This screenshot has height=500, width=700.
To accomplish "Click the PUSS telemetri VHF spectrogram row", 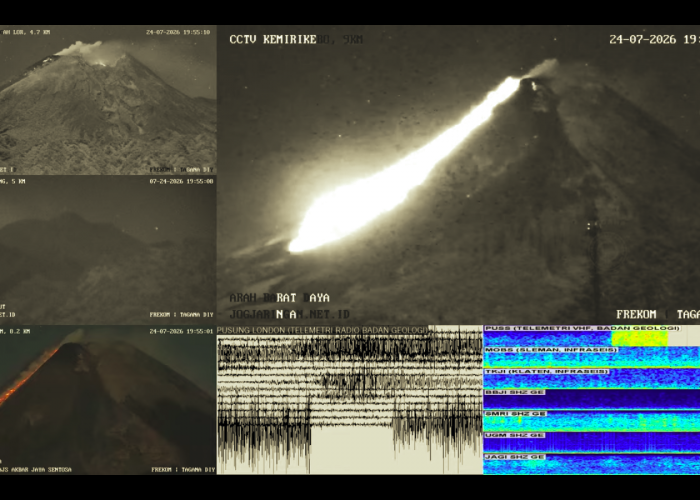I will point(592,336).
